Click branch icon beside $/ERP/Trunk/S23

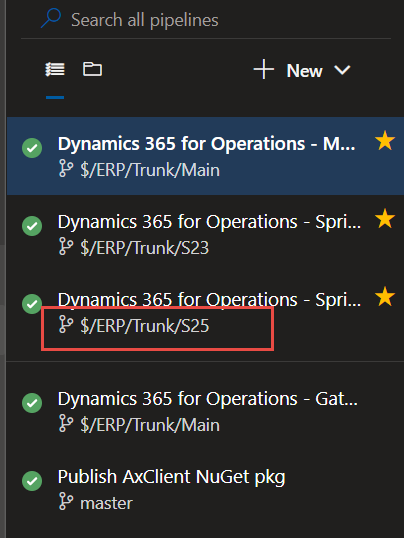[x=66, y=246]
